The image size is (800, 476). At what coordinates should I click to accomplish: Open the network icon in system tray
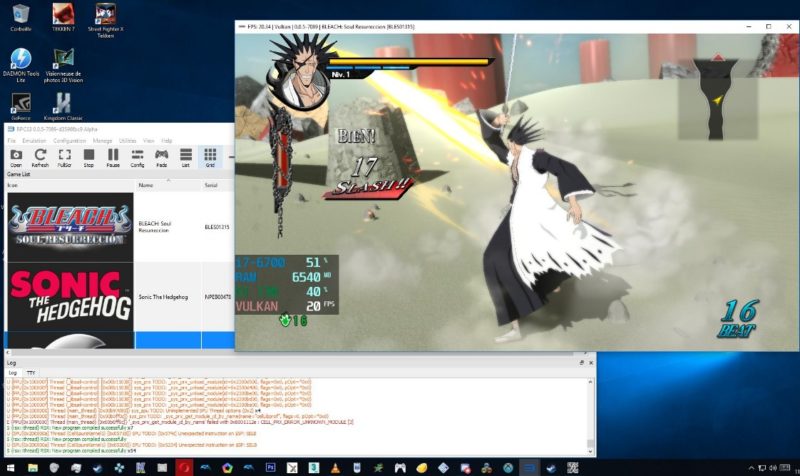(x=762, y=468)
